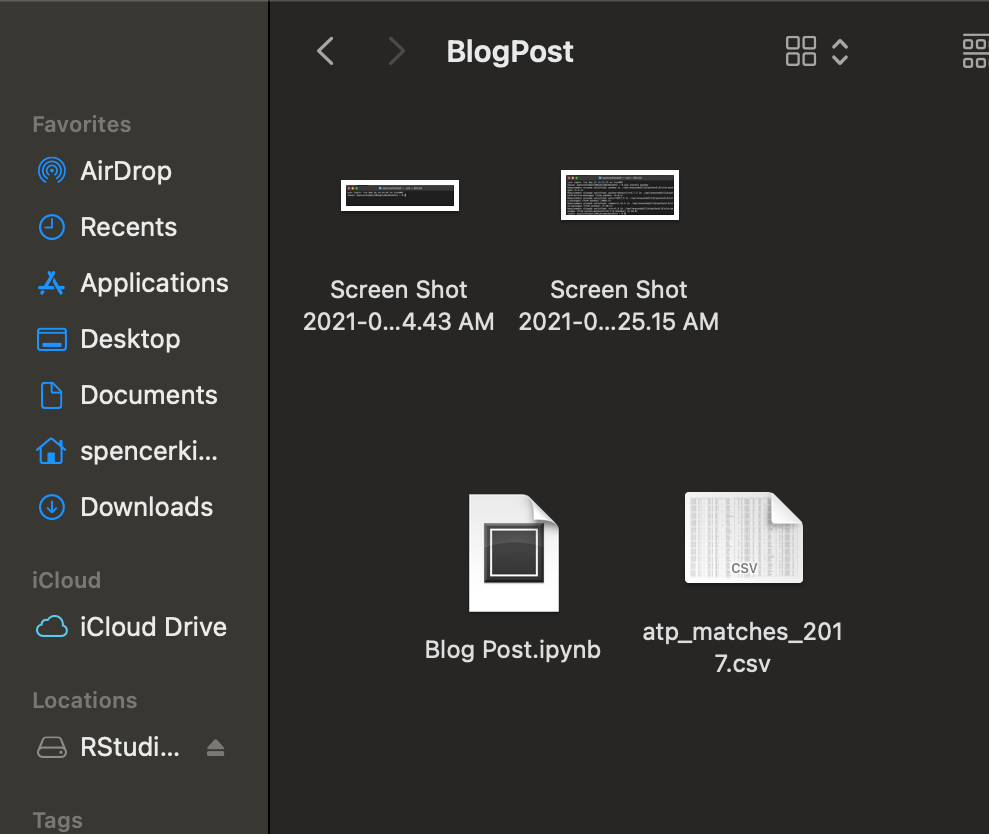Go back with the left chevron
The image size is (989, 834).
[325, 51]
